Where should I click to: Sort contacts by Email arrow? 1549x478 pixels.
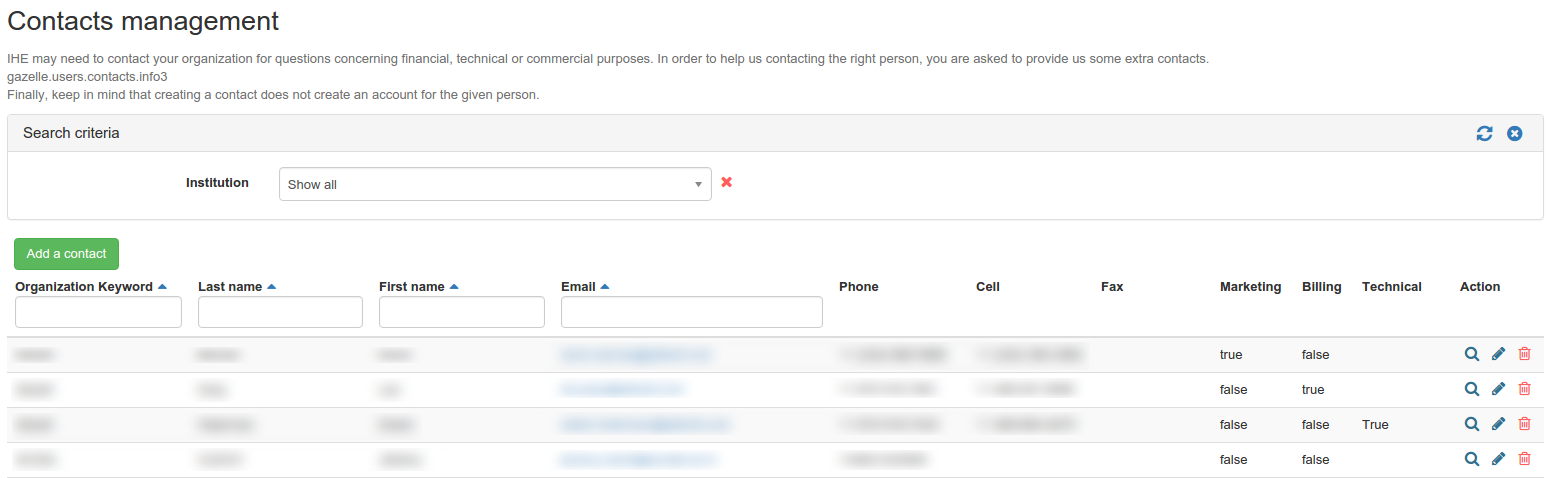[605, 287]
